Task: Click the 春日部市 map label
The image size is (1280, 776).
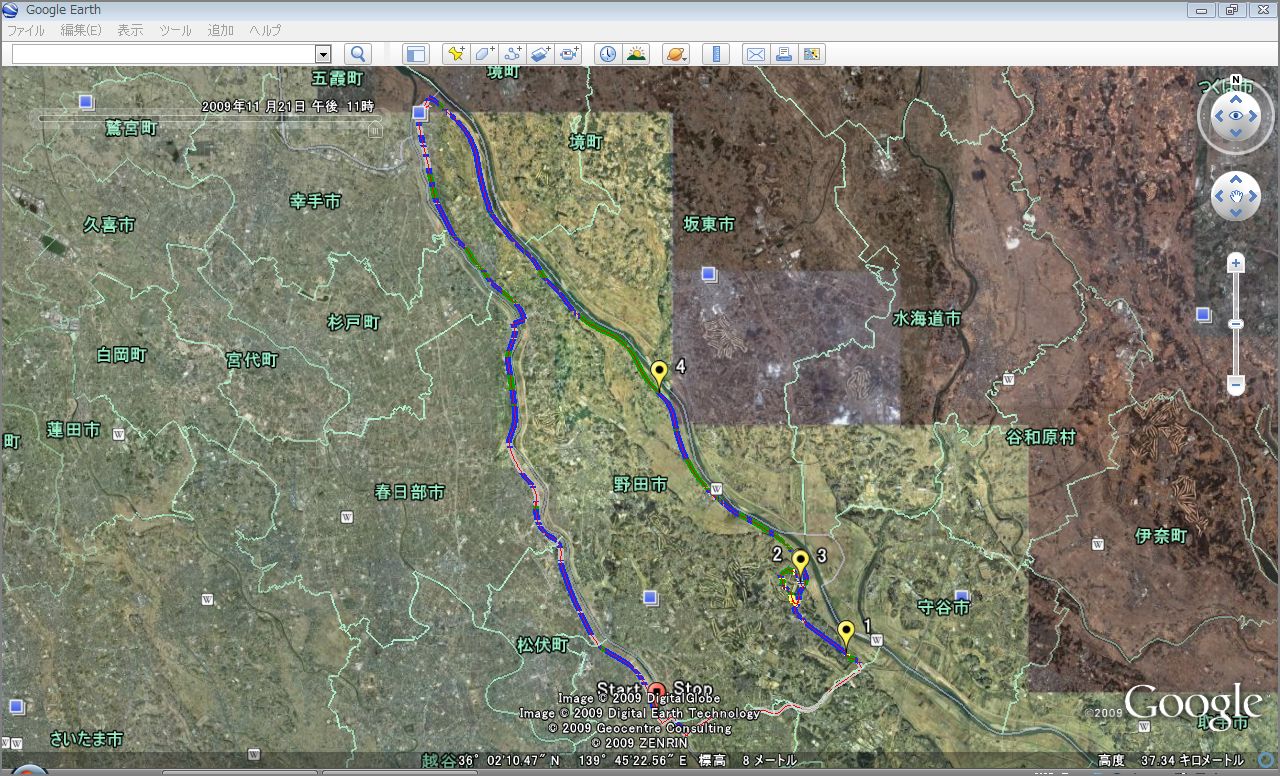Action: (410, 492)
